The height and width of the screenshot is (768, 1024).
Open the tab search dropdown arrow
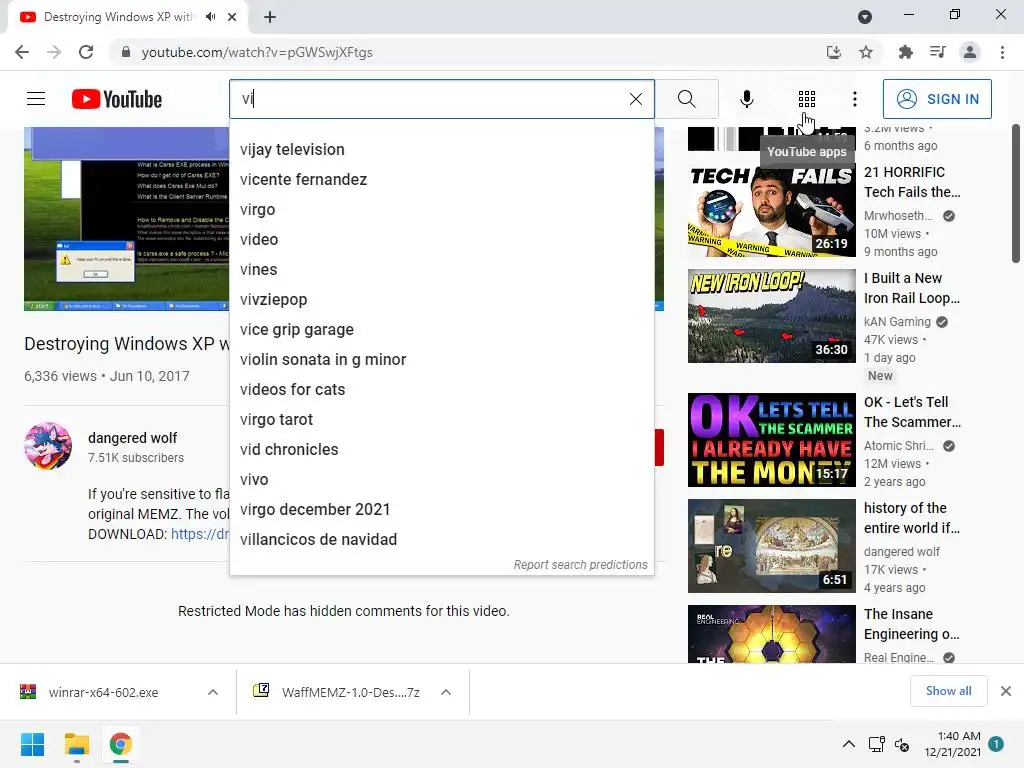pos(865,17)
